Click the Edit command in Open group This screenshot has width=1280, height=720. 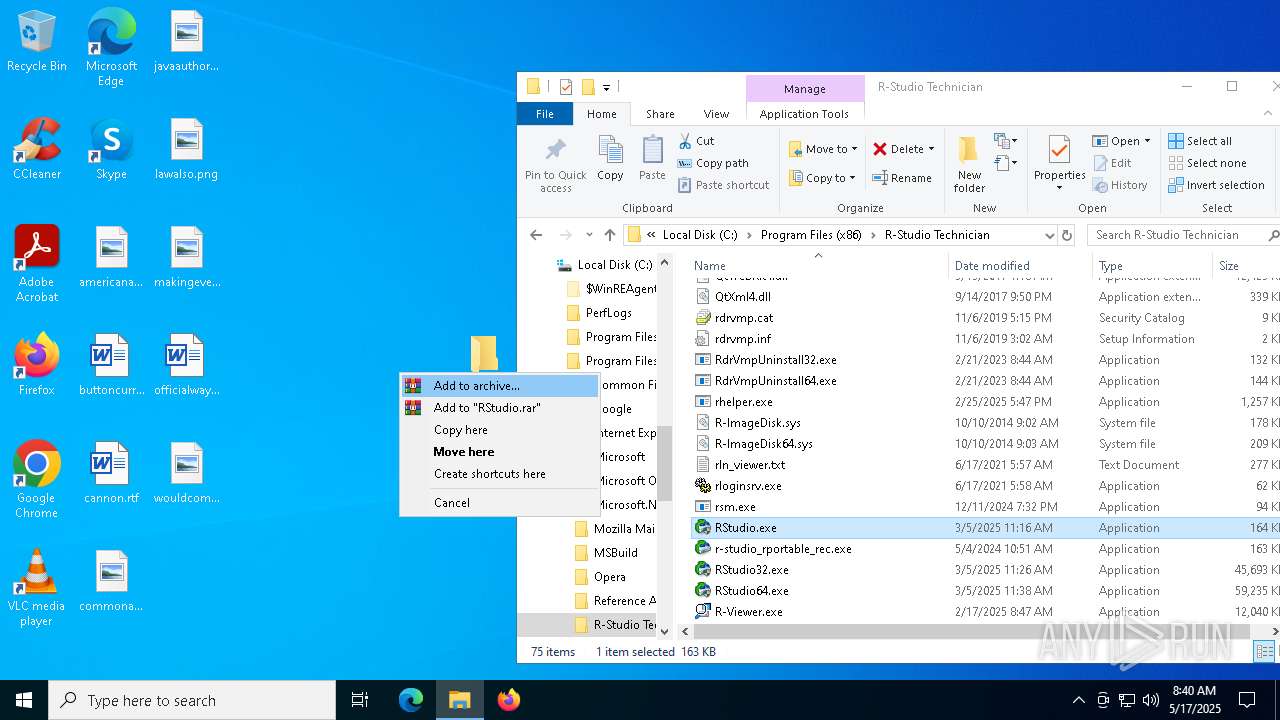1112,163
